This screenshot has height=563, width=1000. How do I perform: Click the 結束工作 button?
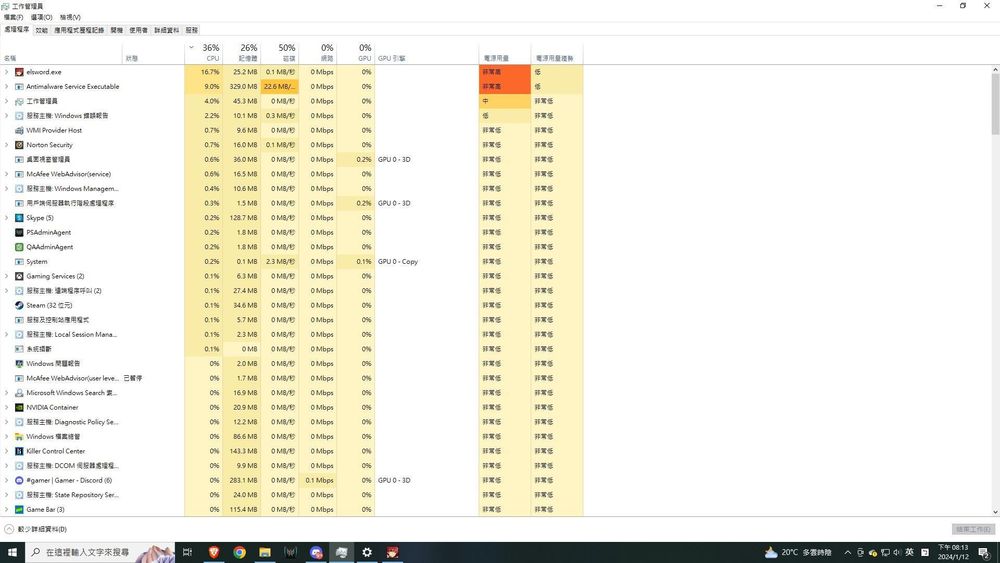point(972,529)
